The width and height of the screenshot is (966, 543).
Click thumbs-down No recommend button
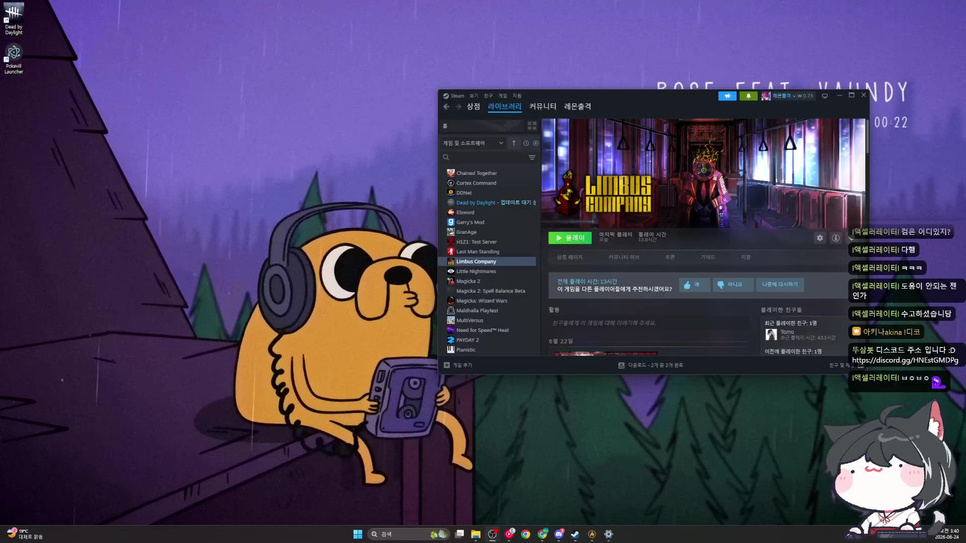[732, 285]
